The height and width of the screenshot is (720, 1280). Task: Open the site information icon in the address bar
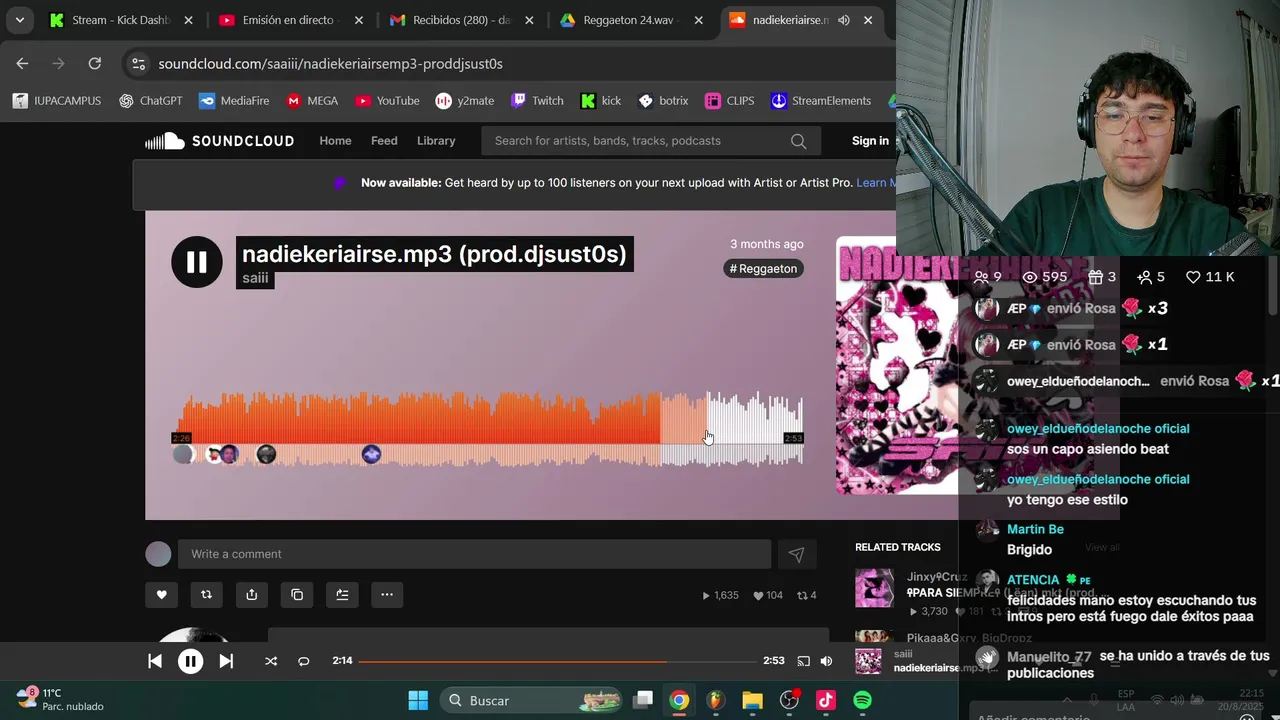point(138,63)
